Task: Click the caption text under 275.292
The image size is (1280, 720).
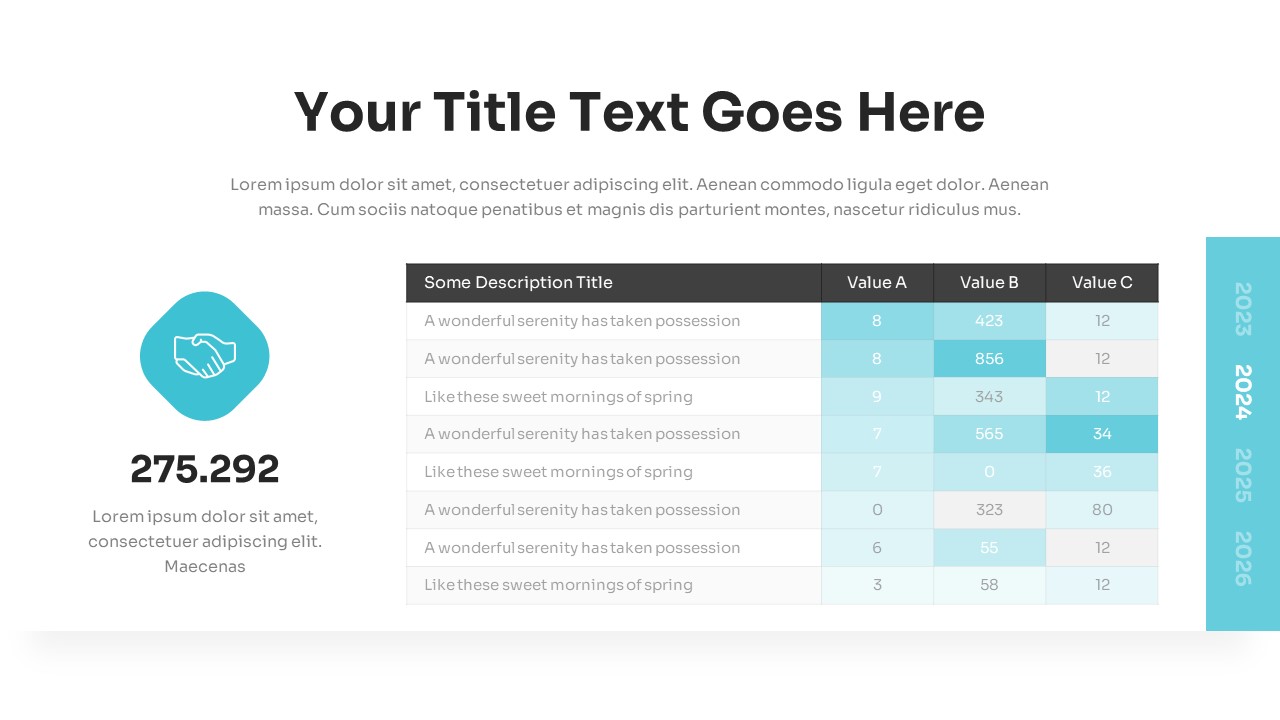Action: click(x=205, y=541)
